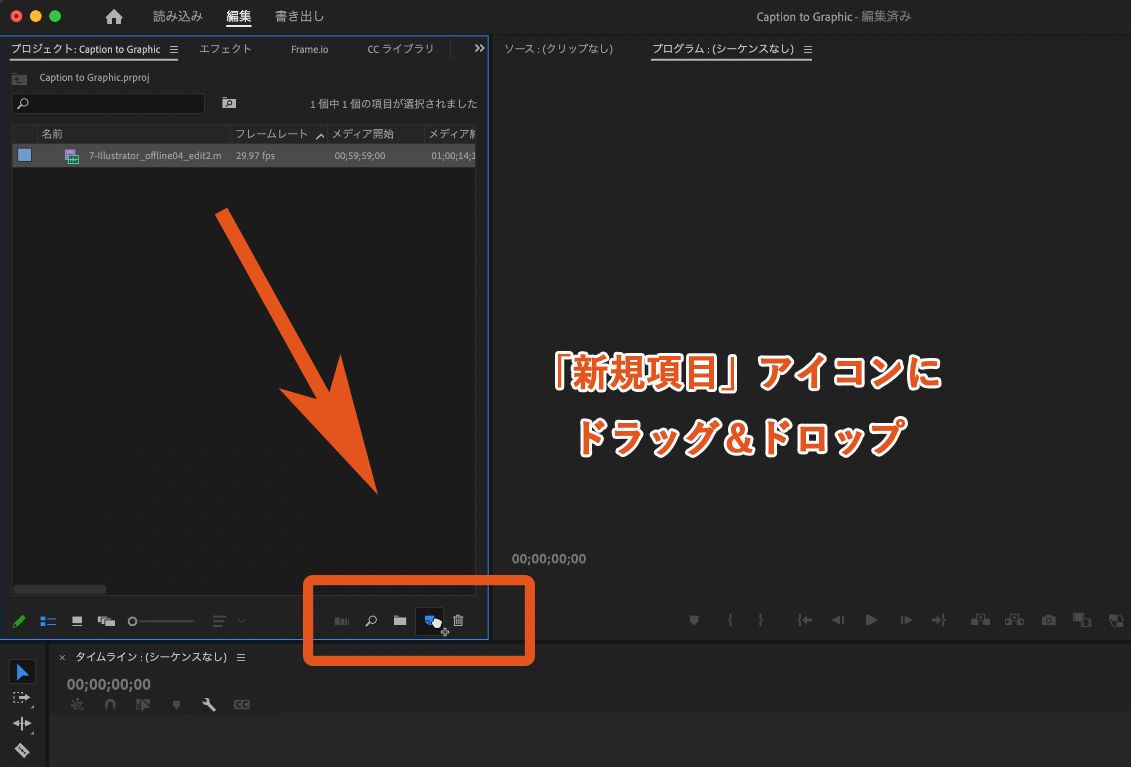1131x767 pixels.
Task: Click the Find magnifier icon in project footer
Action: [x=371, y=621]
